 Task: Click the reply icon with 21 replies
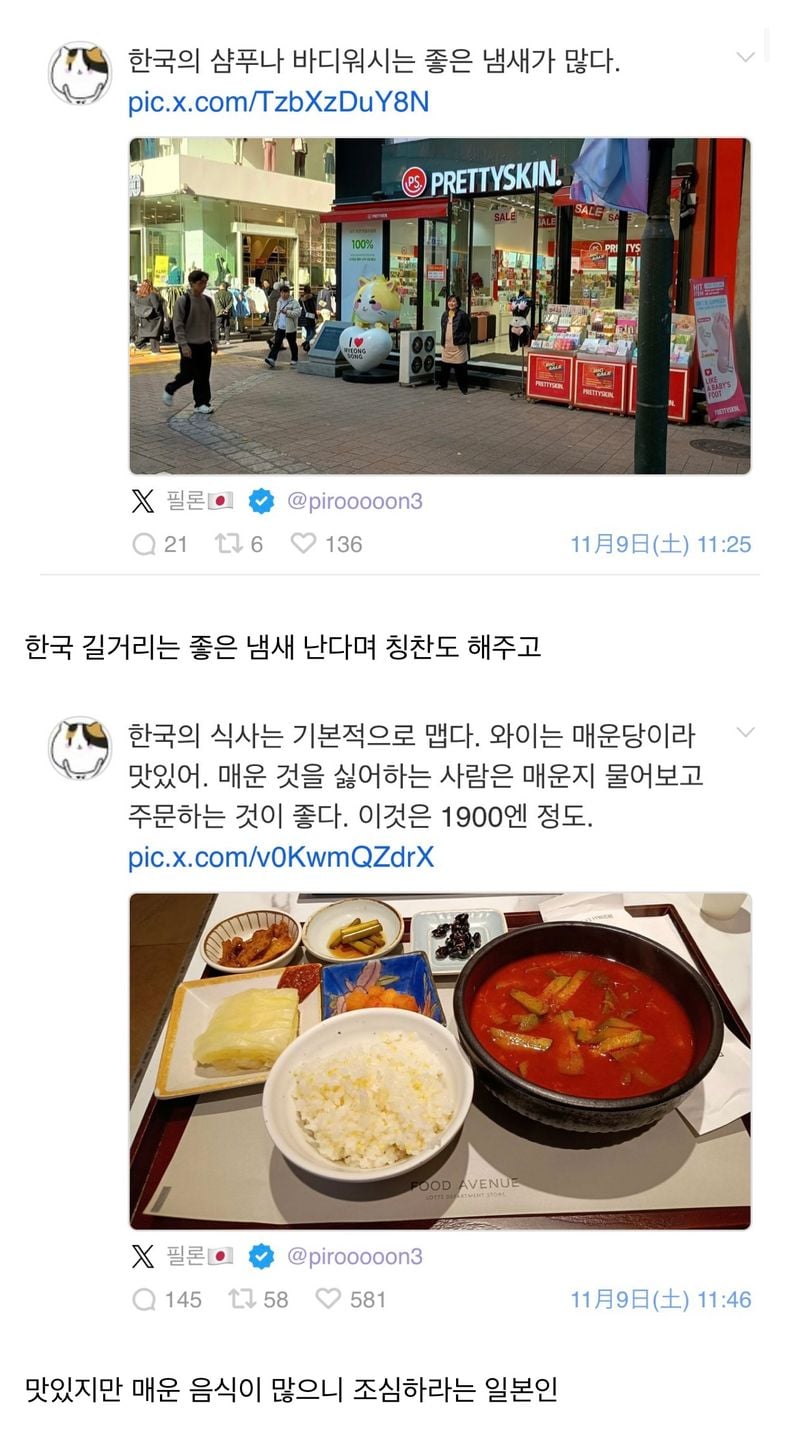(x=144, y=544)
